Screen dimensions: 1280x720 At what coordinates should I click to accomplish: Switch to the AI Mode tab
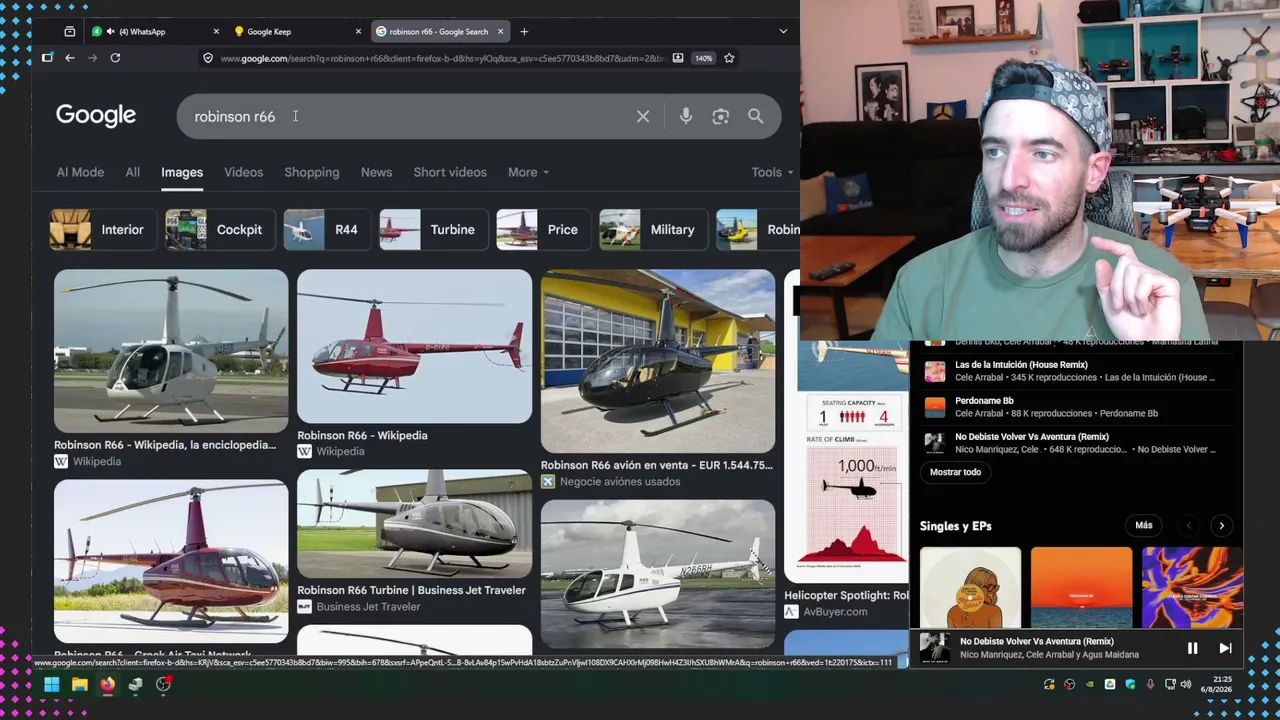click(80, 172)
